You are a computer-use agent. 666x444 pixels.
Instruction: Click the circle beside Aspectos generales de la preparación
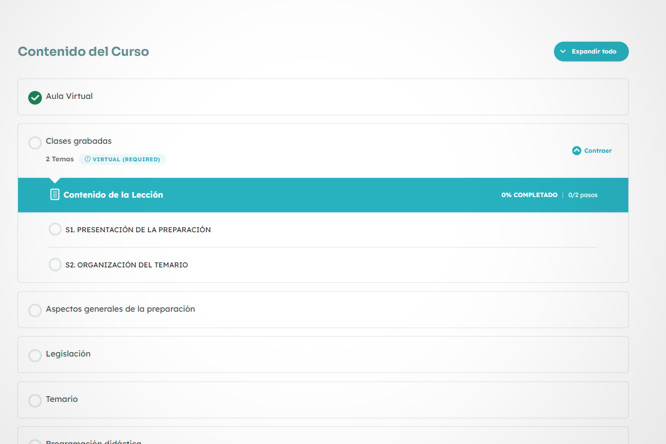click(35, 310)
